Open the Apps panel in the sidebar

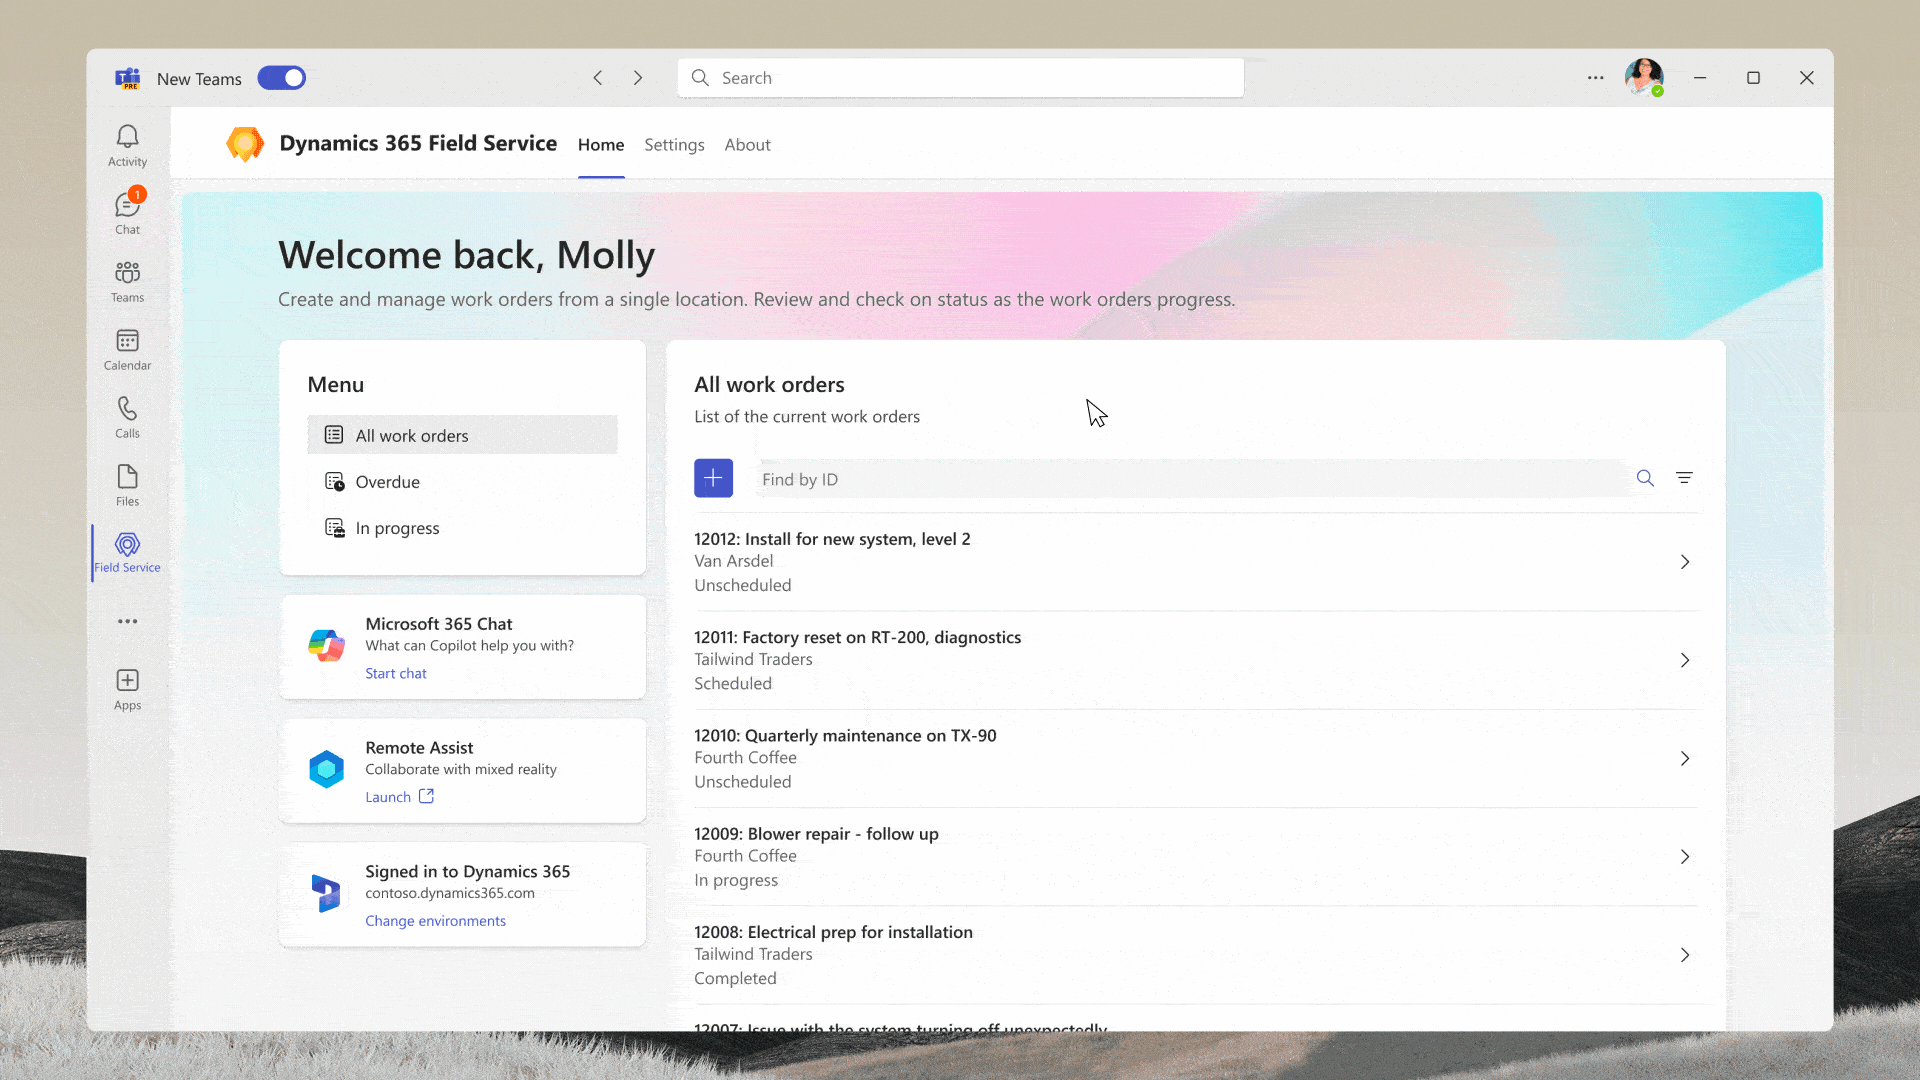coord(127,687)
